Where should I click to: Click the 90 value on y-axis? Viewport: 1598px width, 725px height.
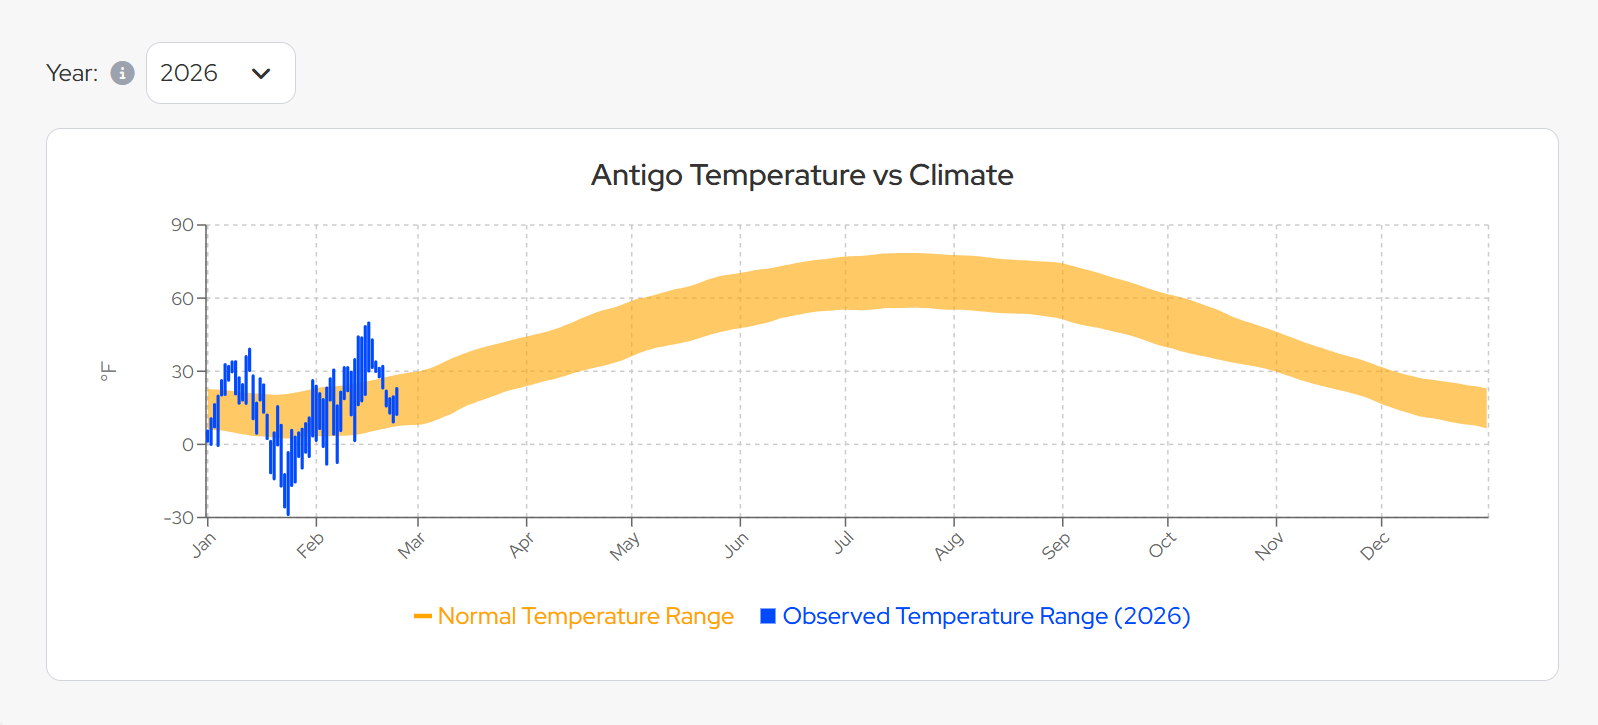(182, 225)
